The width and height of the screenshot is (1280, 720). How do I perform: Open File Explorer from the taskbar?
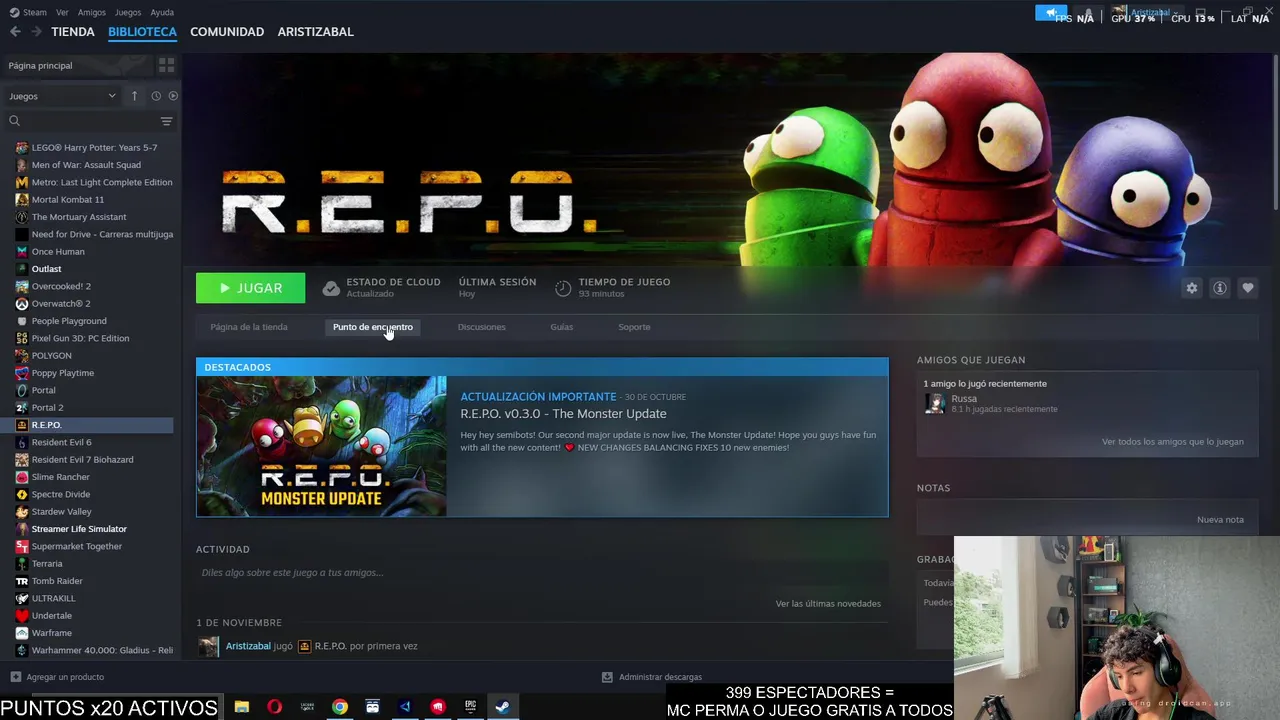coord(241,707)
